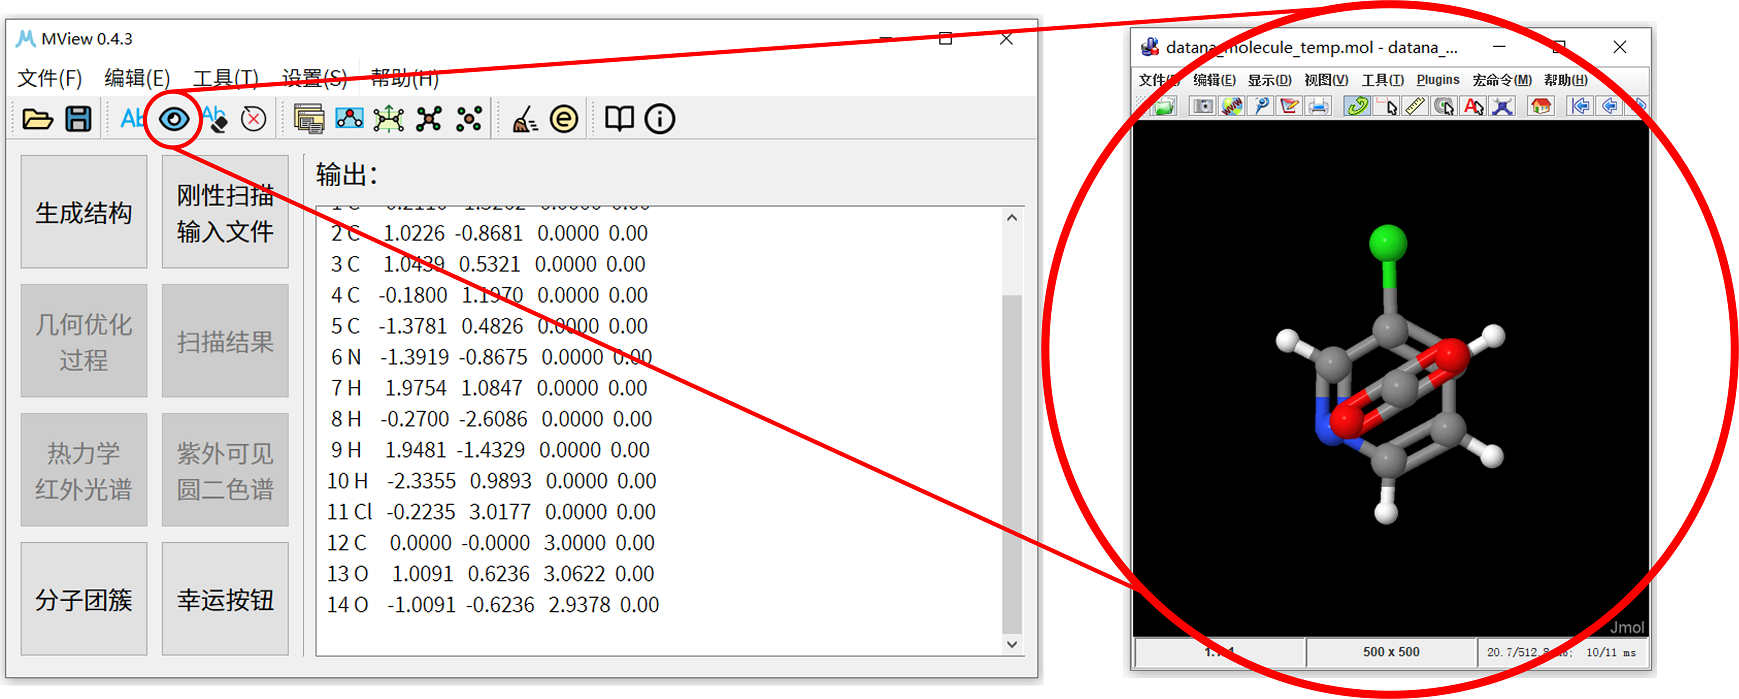The image size is (1739, 699).
Task: Click output row '9 H 1.9481 -1.4329'
Action: tap(490, 450)
